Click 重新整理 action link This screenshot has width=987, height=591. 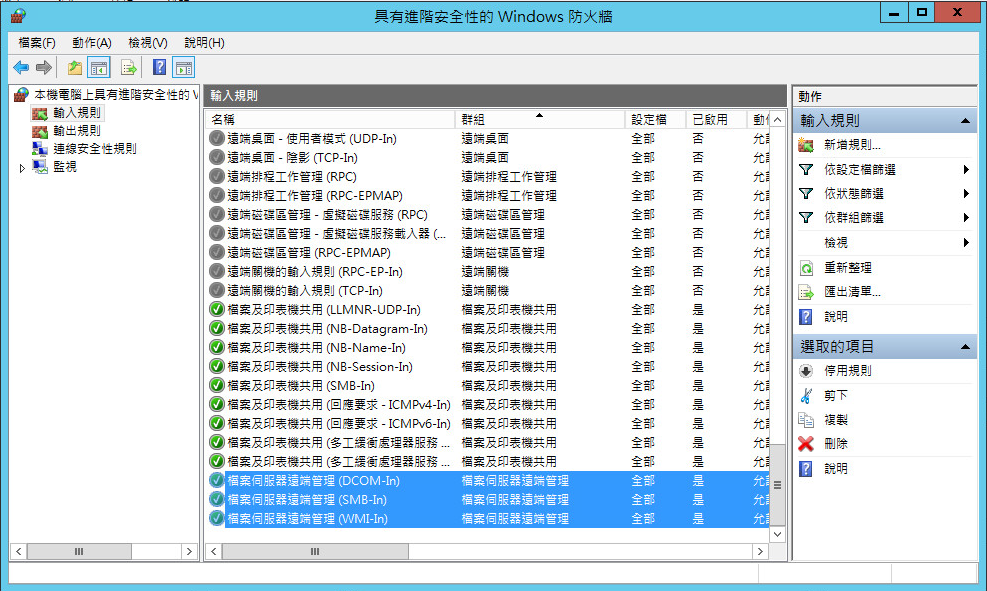click(848, 268)
